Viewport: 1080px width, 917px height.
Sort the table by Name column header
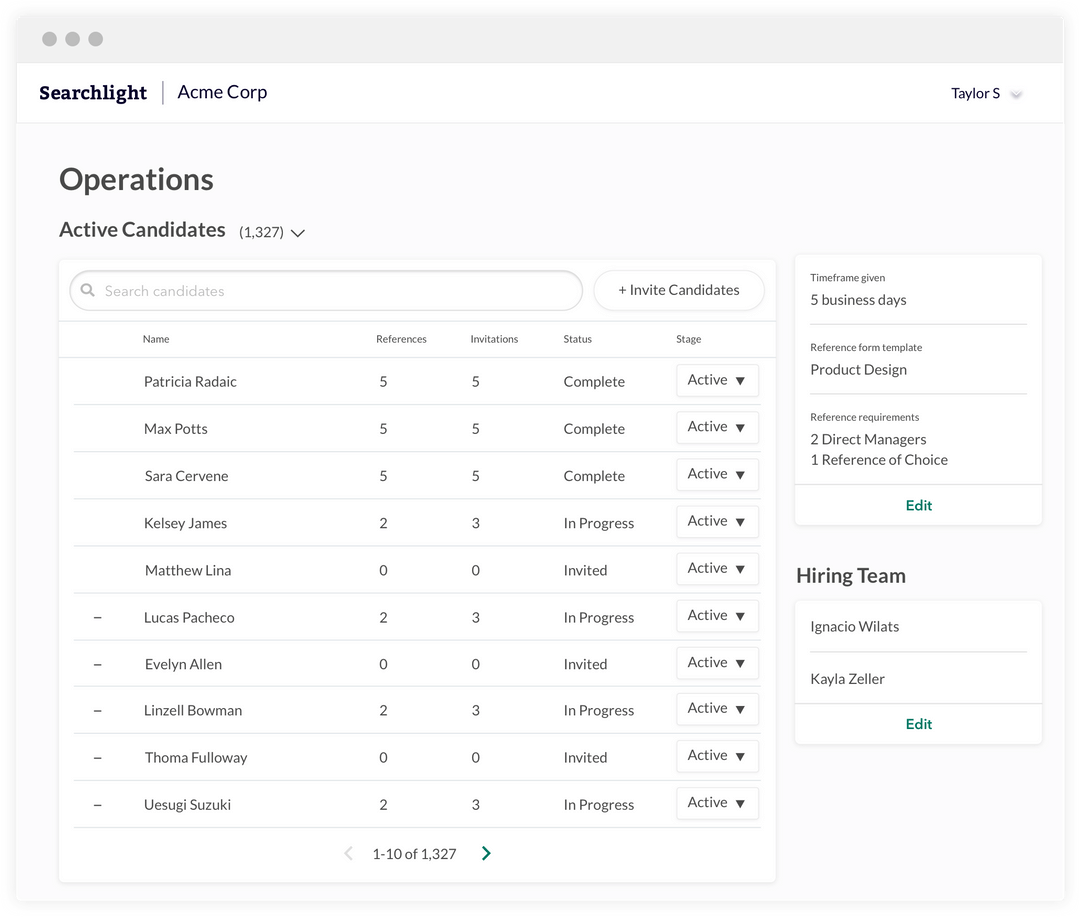(x=156, y=340)
